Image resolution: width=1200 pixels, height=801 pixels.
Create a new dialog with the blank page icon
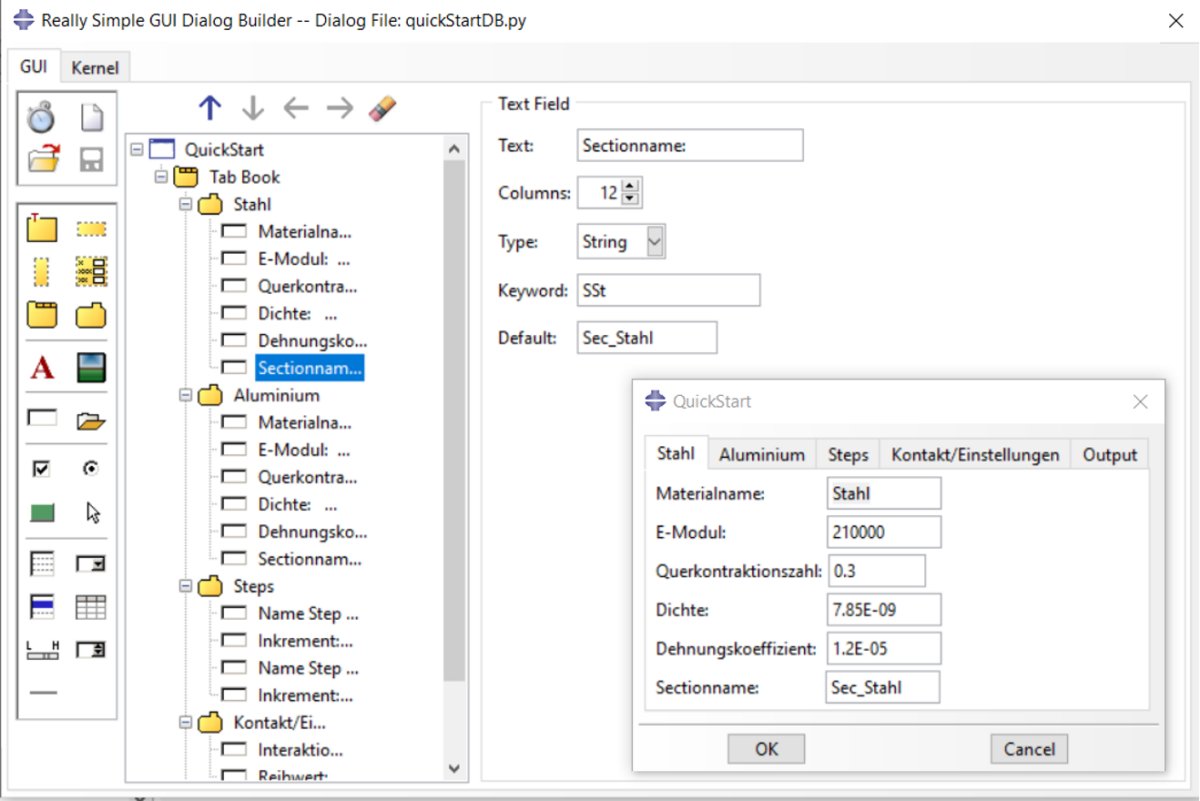point(92,118)
